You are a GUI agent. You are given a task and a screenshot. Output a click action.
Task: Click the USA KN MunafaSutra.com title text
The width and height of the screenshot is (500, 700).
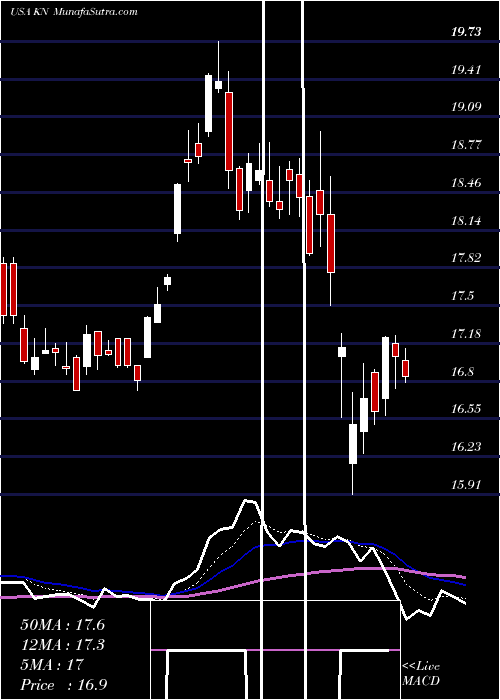point(74,12)
